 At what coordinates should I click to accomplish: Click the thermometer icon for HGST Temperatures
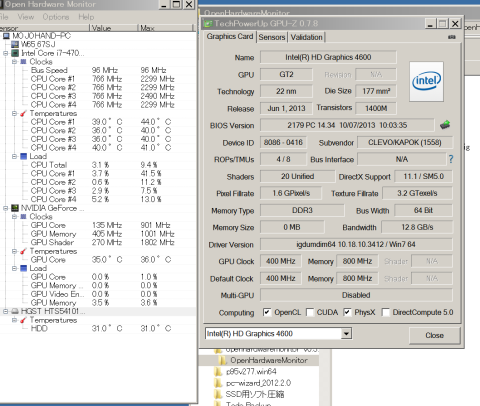(23, 320)
